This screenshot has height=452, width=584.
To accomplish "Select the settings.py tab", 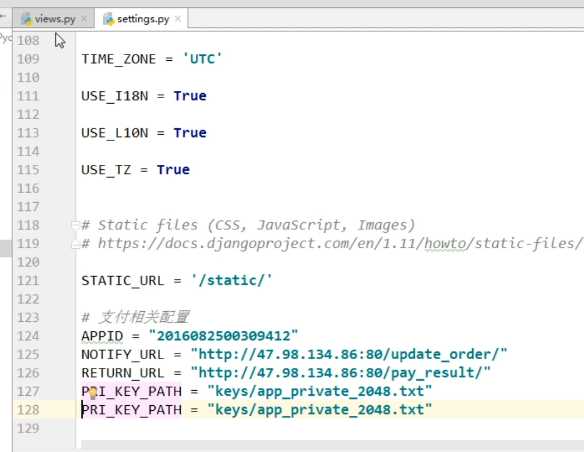I will [x=143, y=19].
